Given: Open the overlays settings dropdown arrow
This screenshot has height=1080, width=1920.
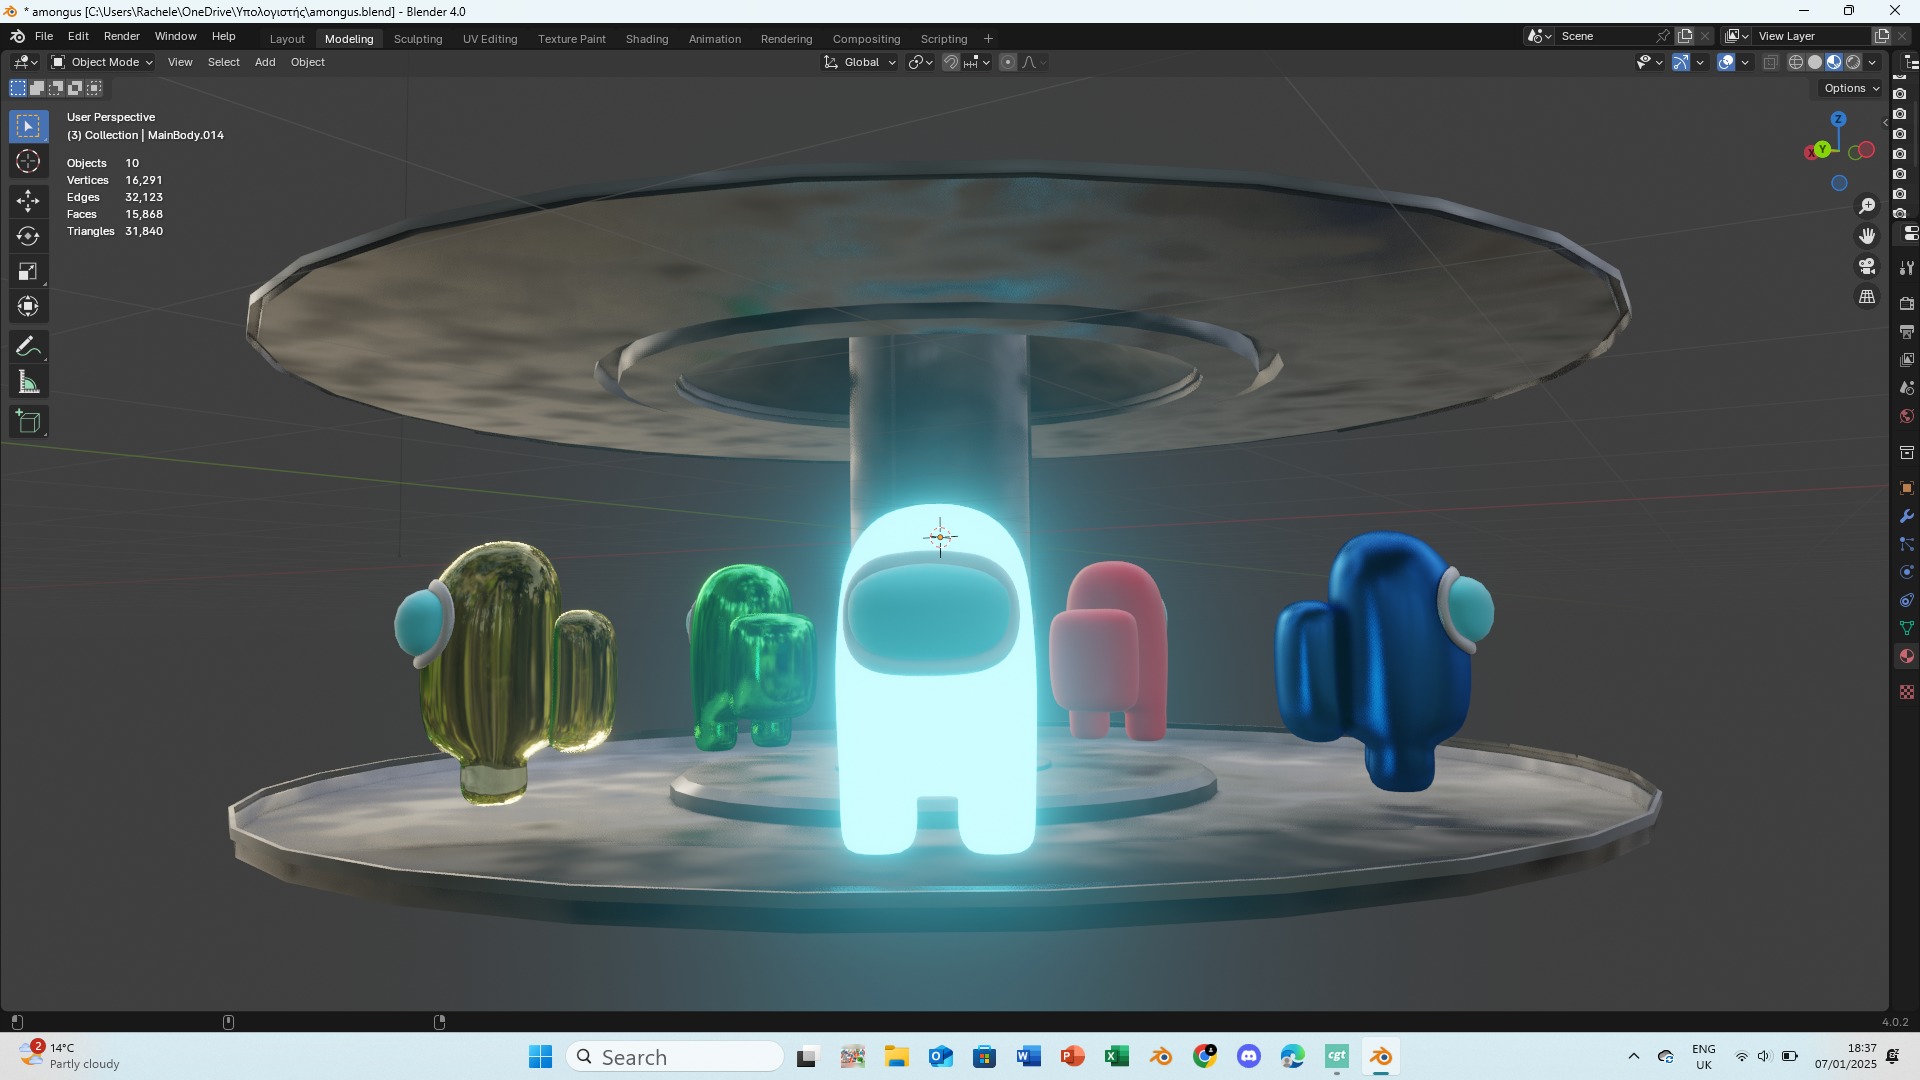Looking at the screenshot, I should click(1745, 62).
